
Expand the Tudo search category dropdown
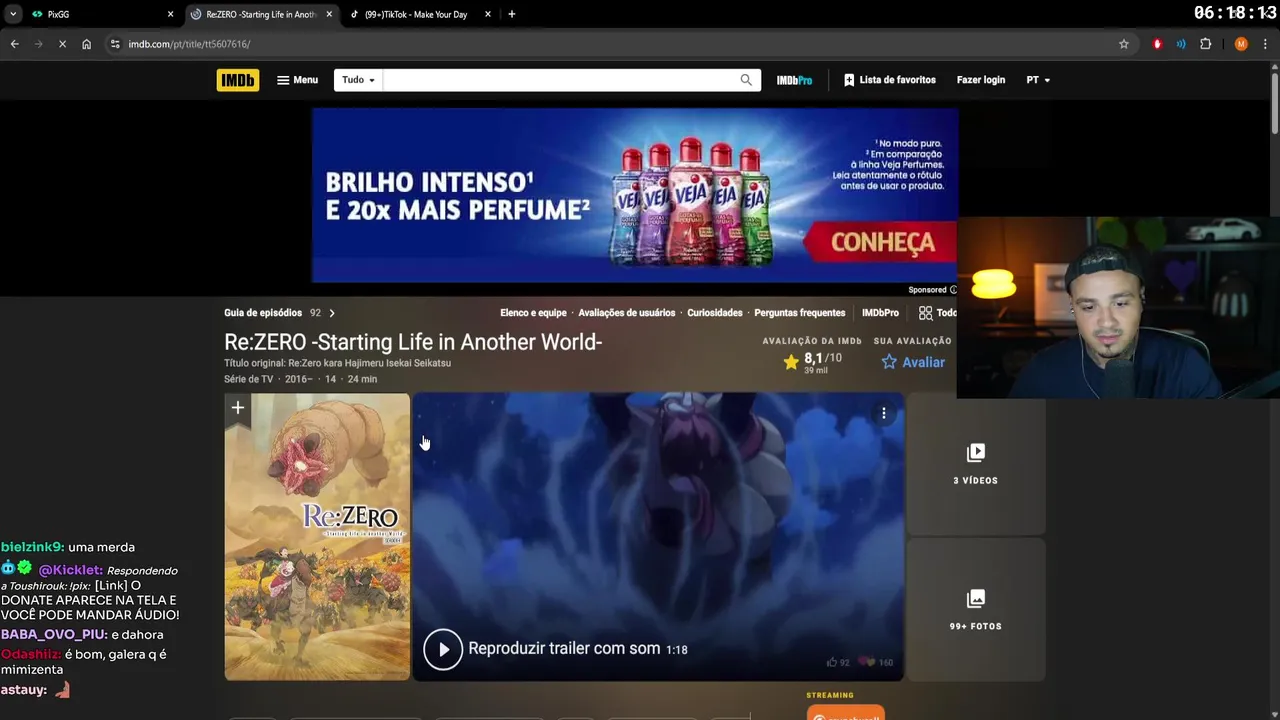358,80
